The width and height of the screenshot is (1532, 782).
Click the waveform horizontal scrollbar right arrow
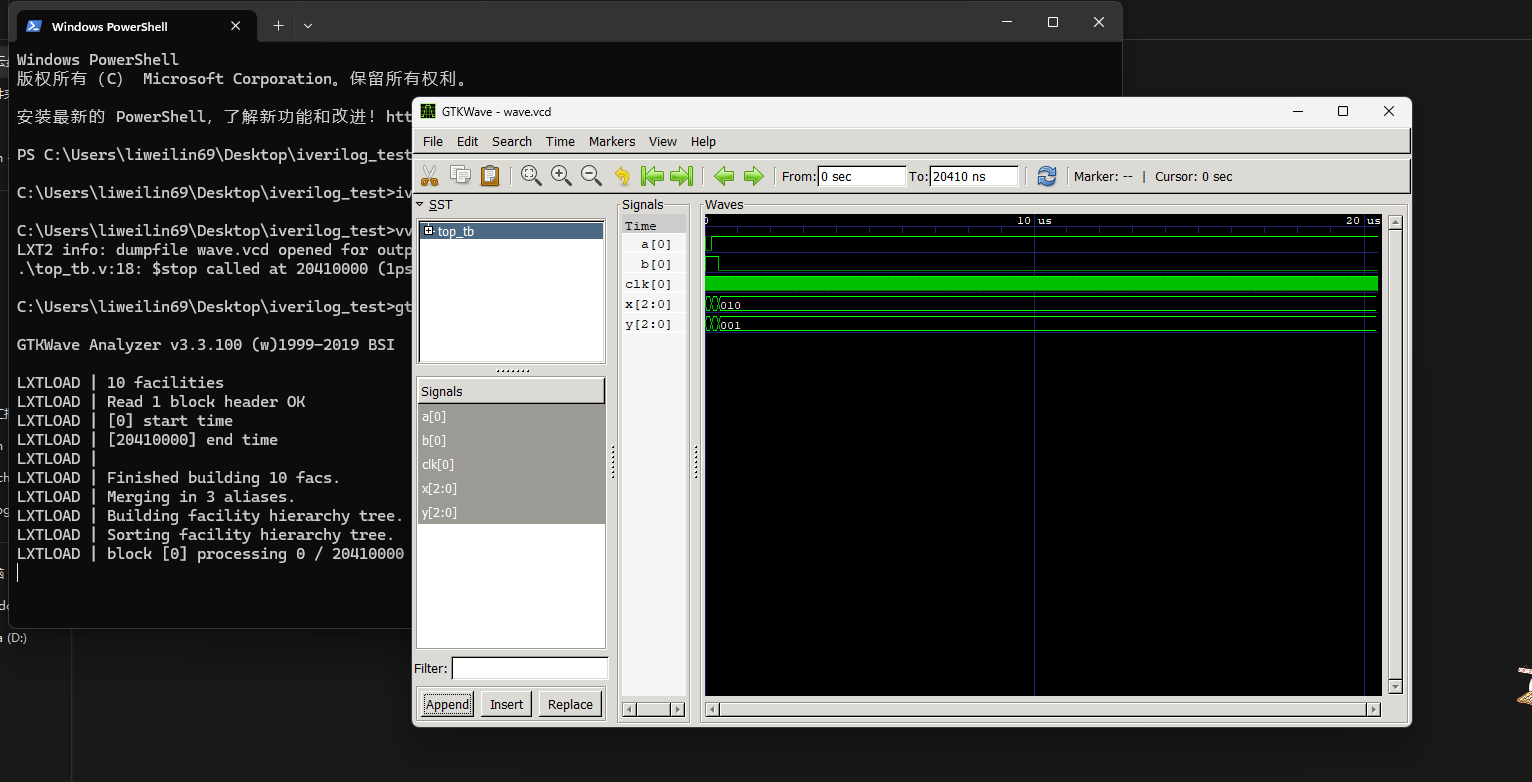(x=1374, y=709)
